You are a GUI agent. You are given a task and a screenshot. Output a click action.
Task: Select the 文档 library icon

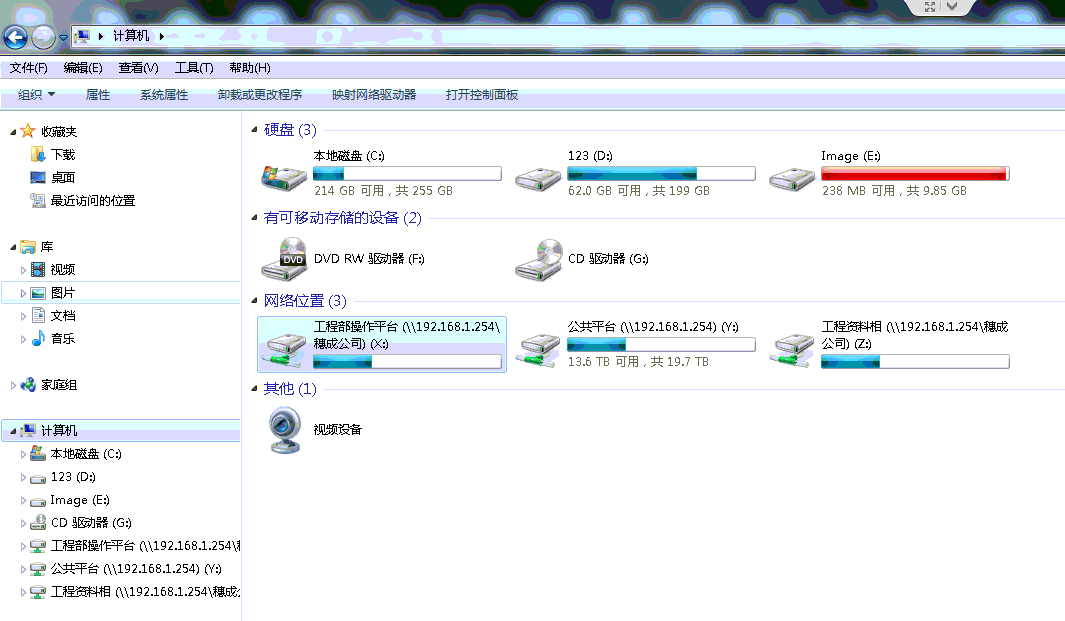(38, 316)
